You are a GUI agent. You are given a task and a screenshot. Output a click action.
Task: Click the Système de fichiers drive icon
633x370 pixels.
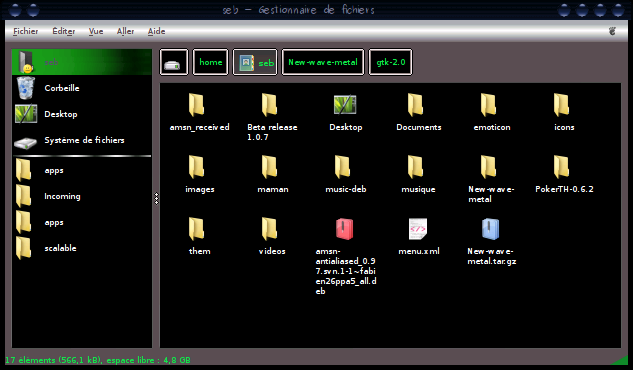(25, 143)
